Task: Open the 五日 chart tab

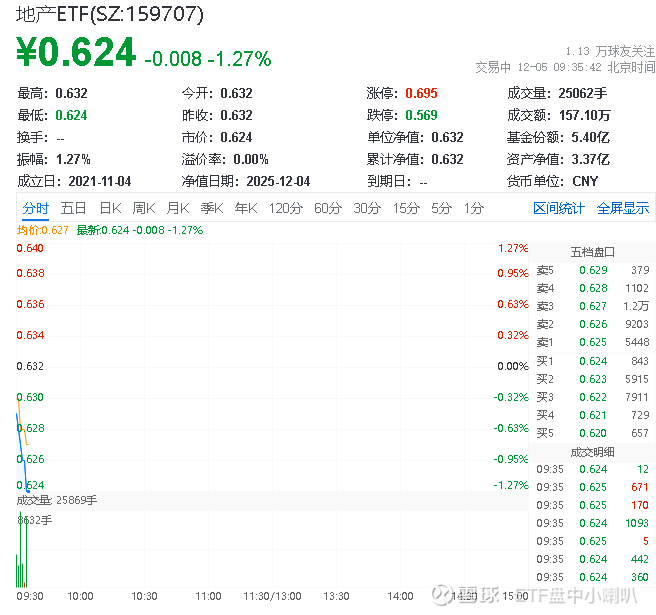Action: pos(73,208)
